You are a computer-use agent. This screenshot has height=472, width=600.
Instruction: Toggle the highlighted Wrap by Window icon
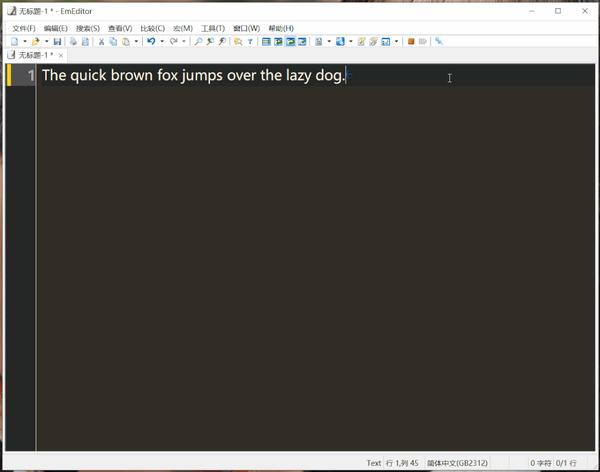tap(290, 42)
